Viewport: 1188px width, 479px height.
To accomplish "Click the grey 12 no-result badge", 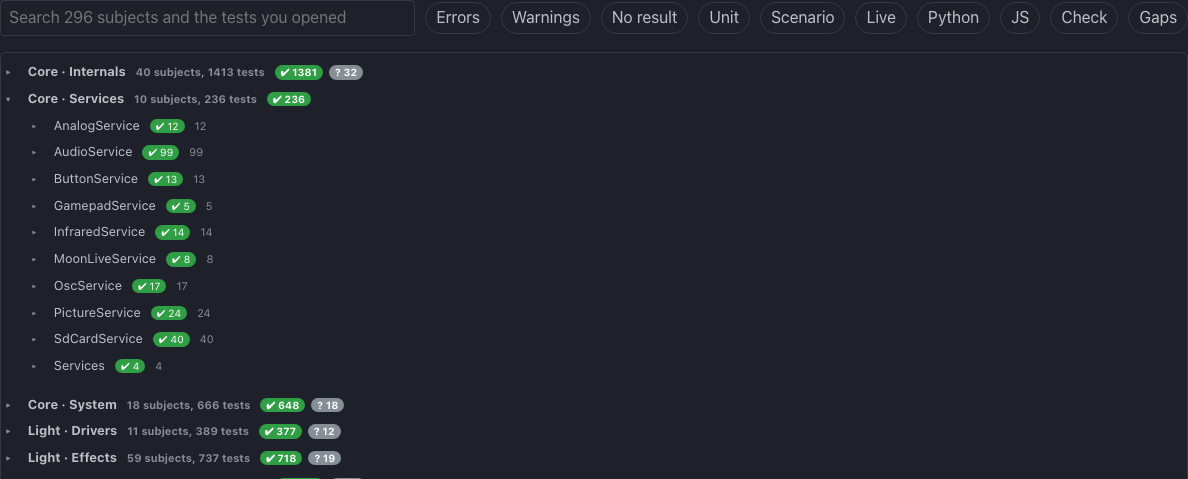I will tap(324, 431).
